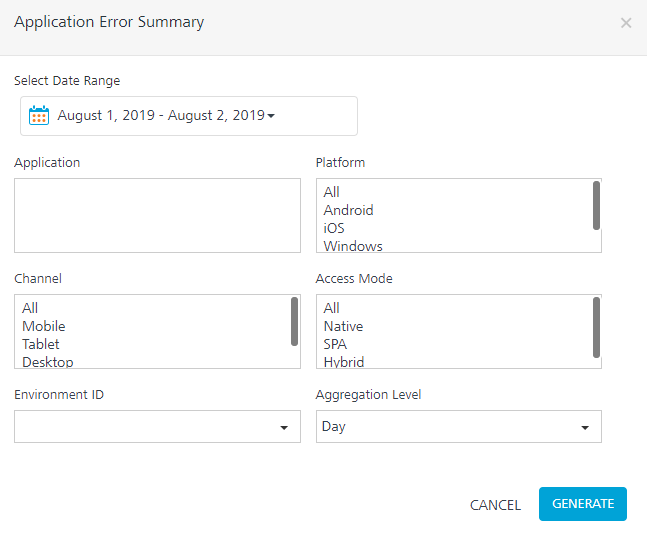Click the Channel list scrollbar
The height and width of the screenshot is (538, 647).
(x=294, y=321)
